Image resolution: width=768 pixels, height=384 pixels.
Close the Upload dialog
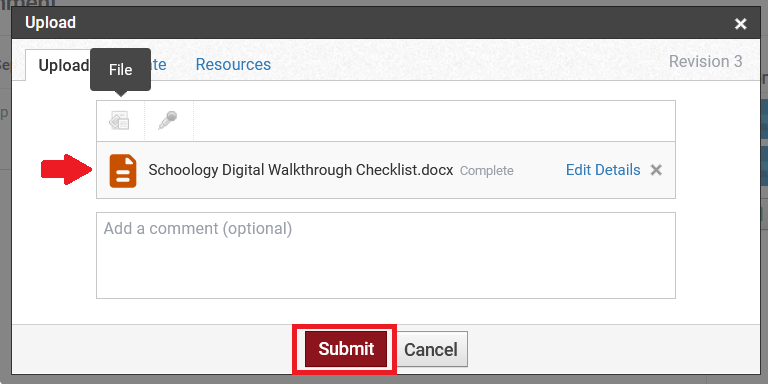pyautogui.click(x=740, y=24)
